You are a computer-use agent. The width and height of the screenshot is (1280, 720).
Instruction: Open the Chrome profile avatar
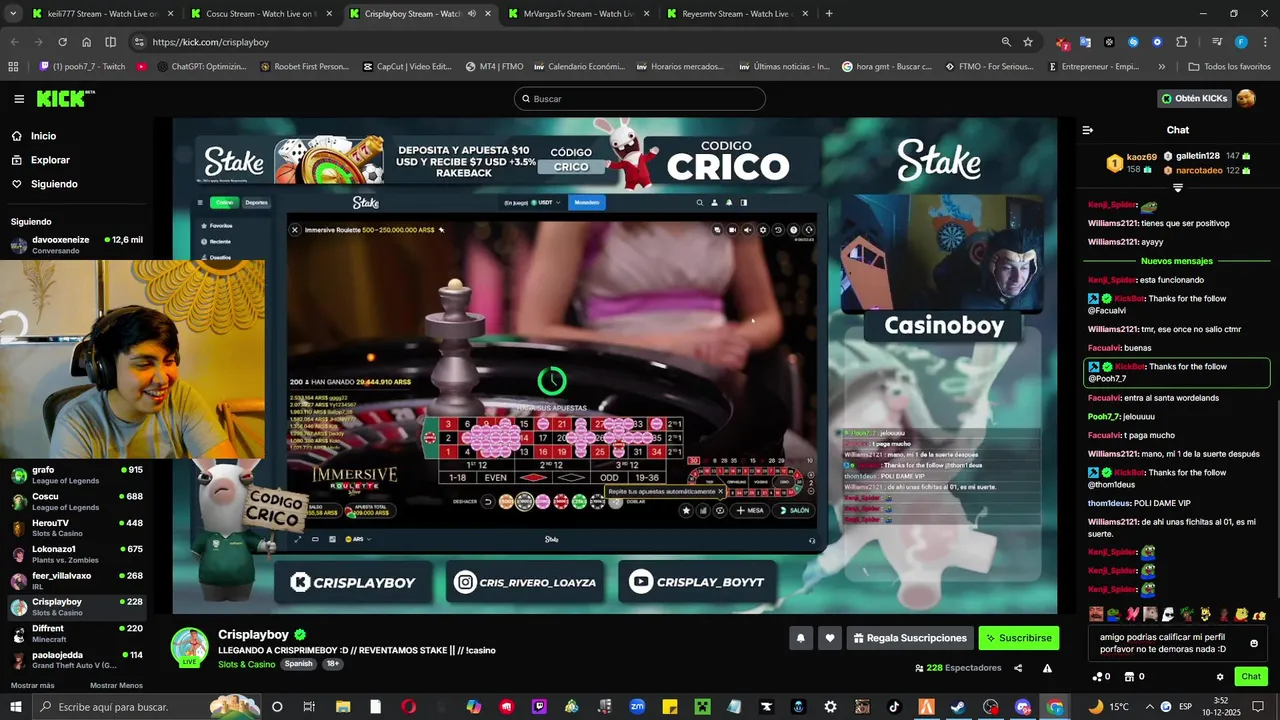point(1241,42)
